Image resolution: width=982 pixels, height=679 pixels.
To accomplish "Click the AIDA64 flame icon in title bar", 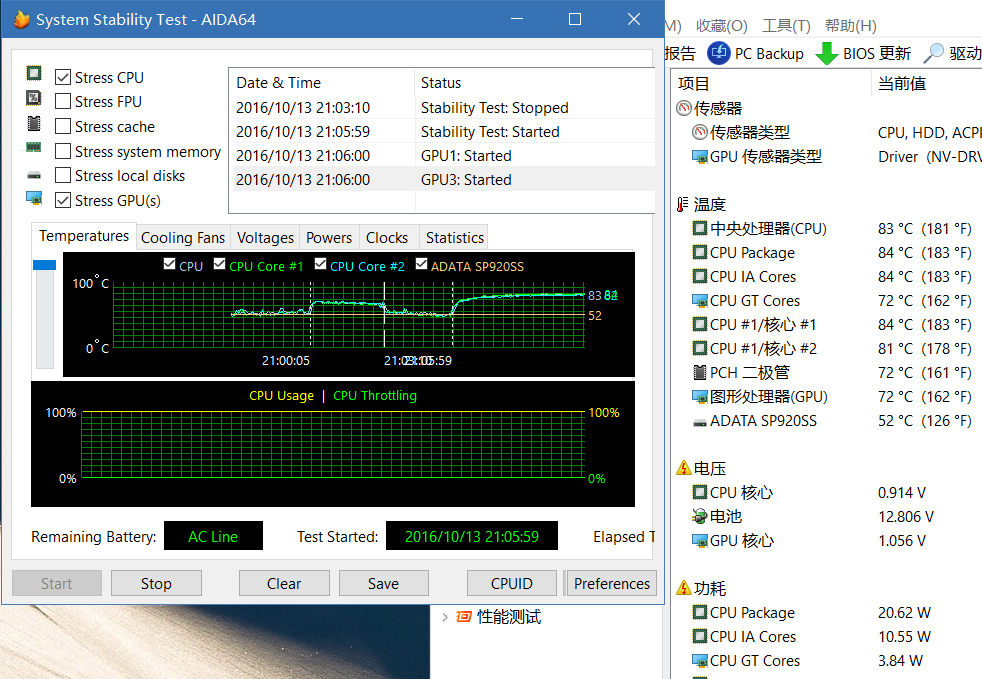I will point(21,19).
